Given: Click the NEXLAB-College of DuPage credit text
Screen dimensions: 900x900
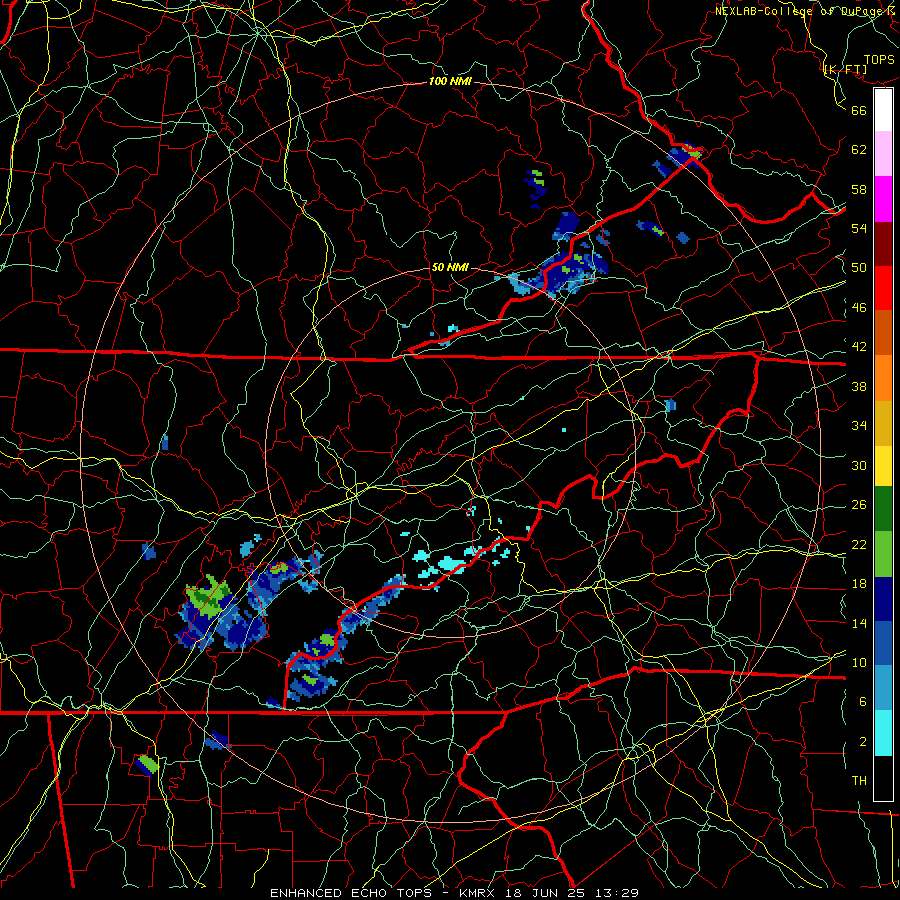Looking at the screenshot, I should [x=806, y=10].
